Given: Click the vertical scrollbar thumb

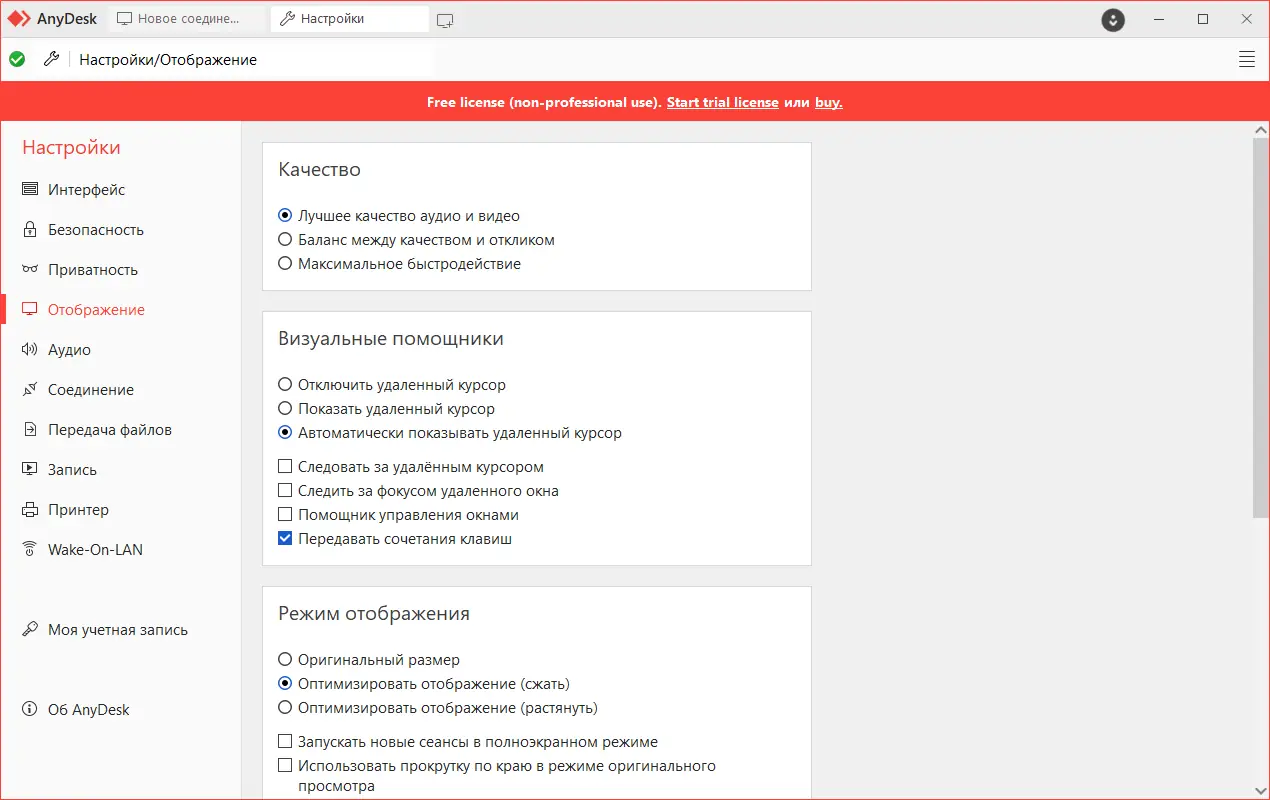Looking at the screenshot, I should click(x=1260, y=328).
